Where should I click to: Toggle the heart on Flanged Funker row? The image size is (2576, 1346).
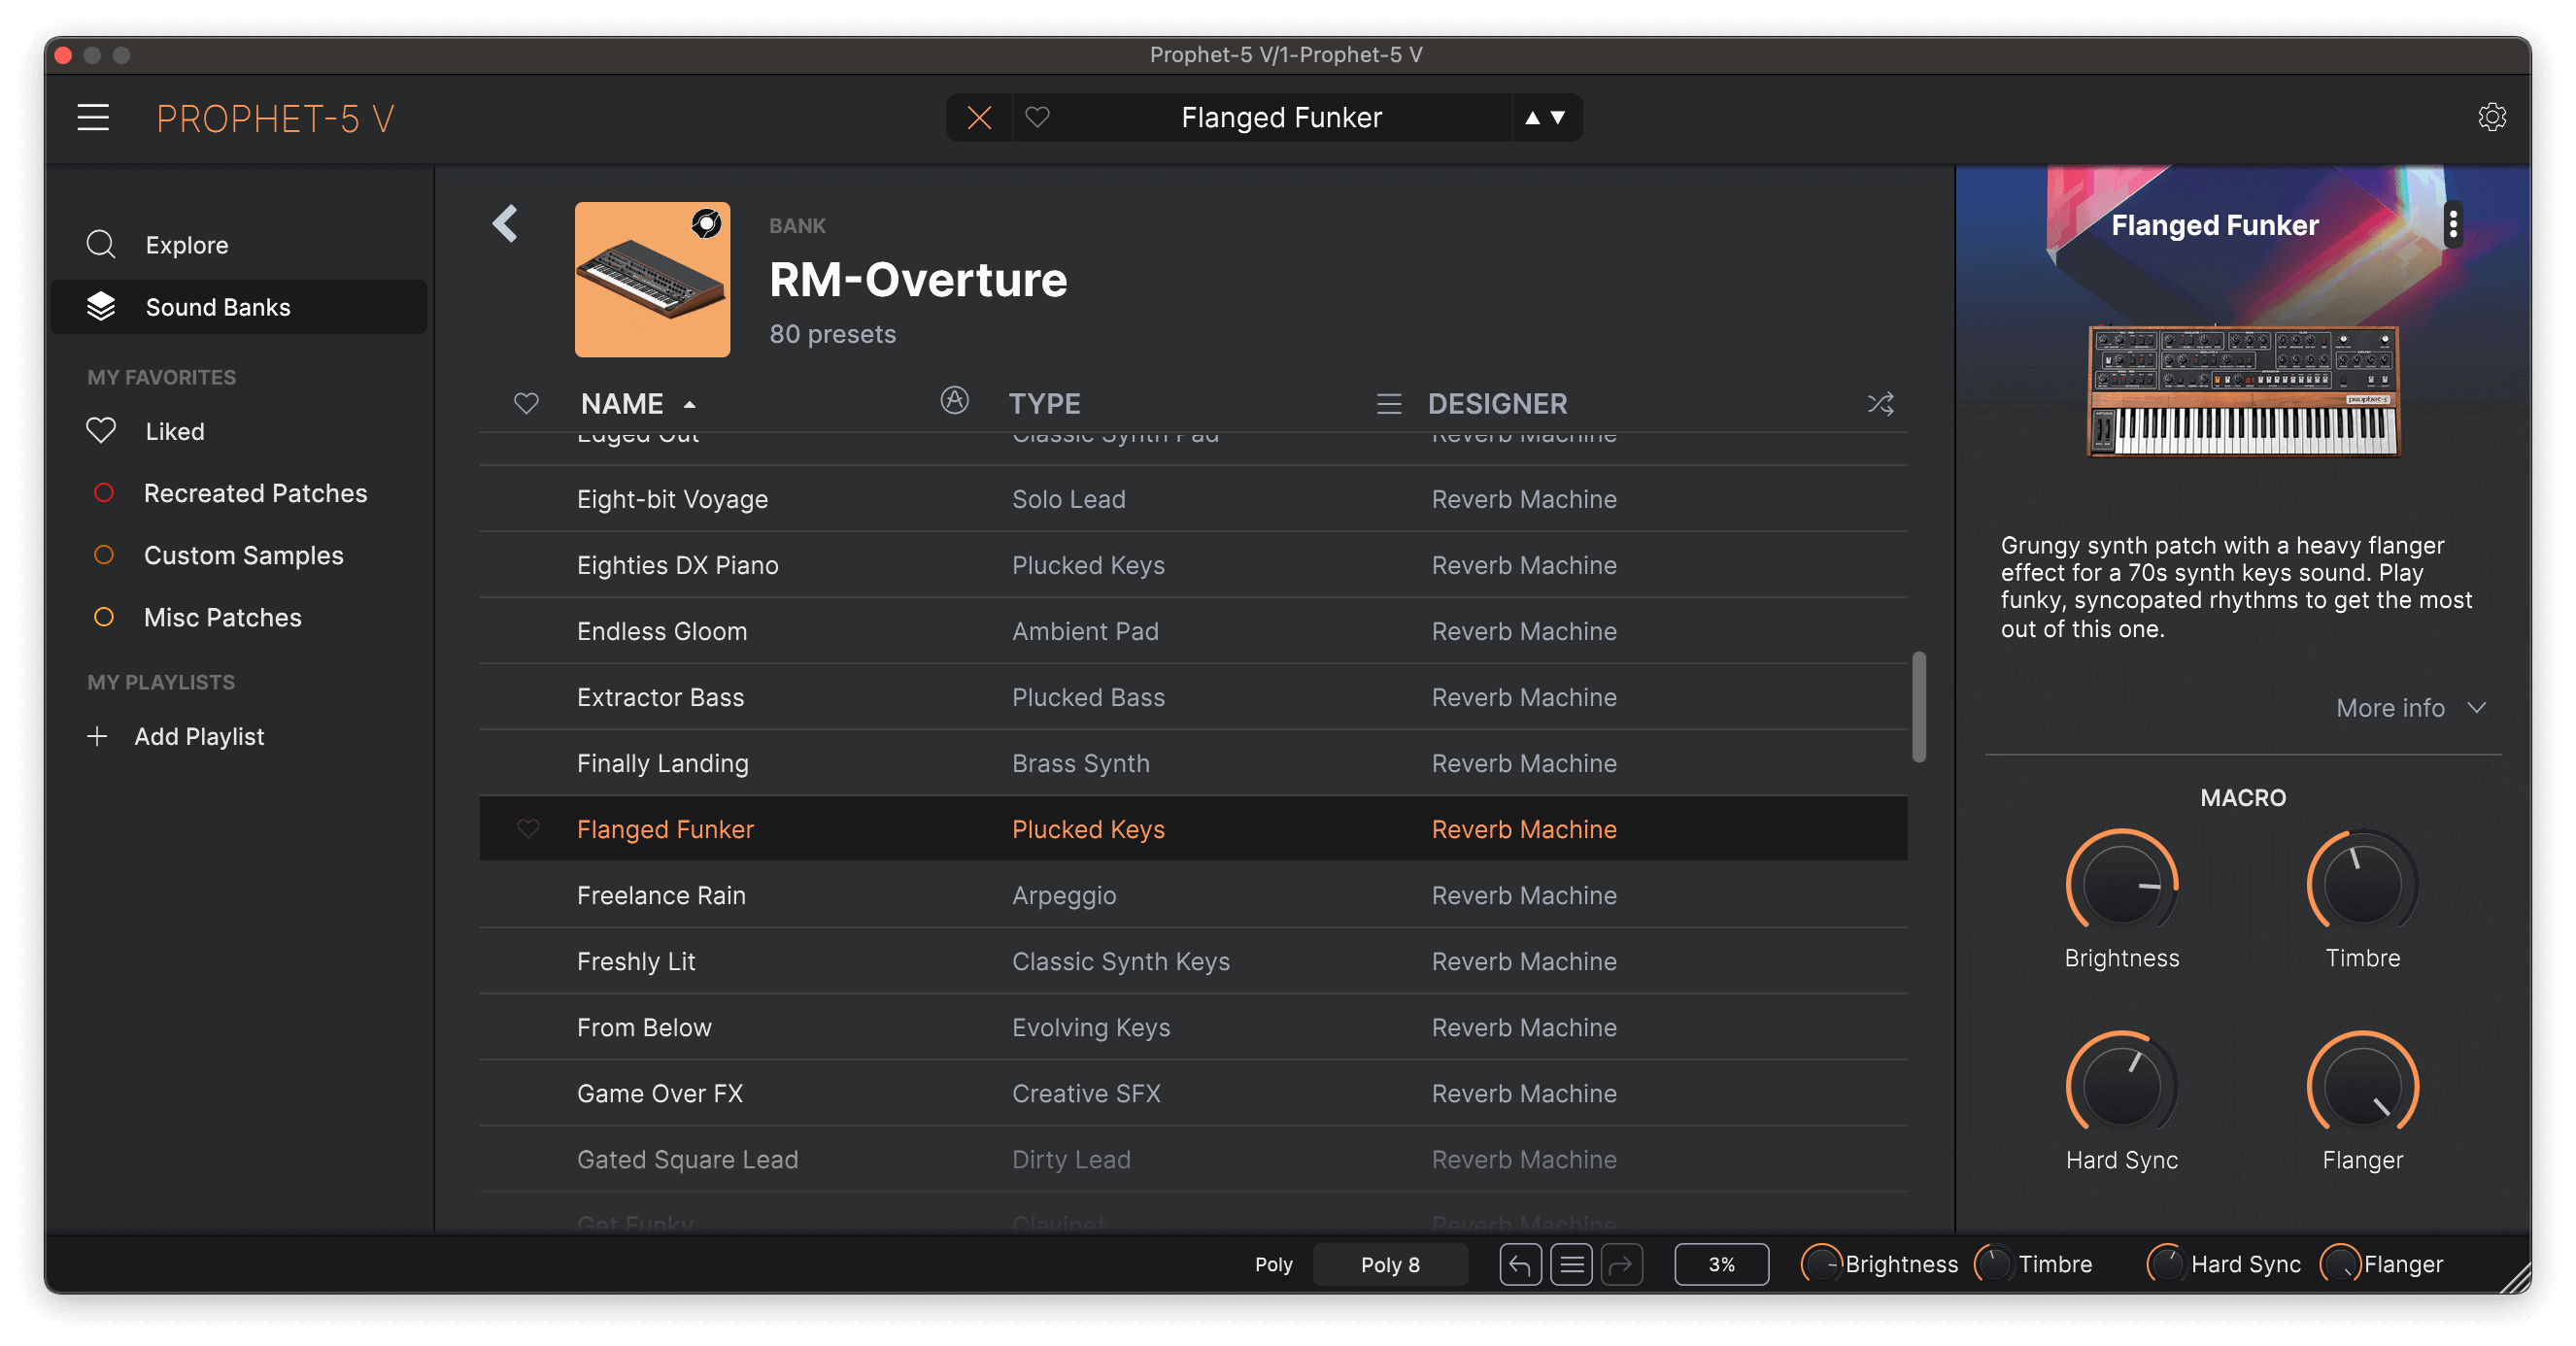(x=527, y=829)
